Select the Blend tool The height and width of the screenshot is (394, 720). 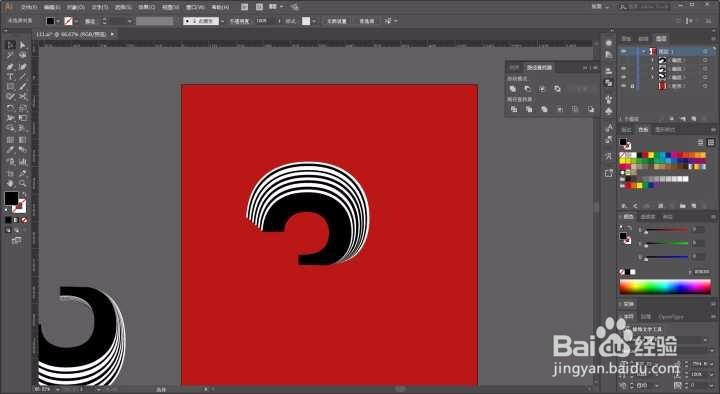coord(22,150)
